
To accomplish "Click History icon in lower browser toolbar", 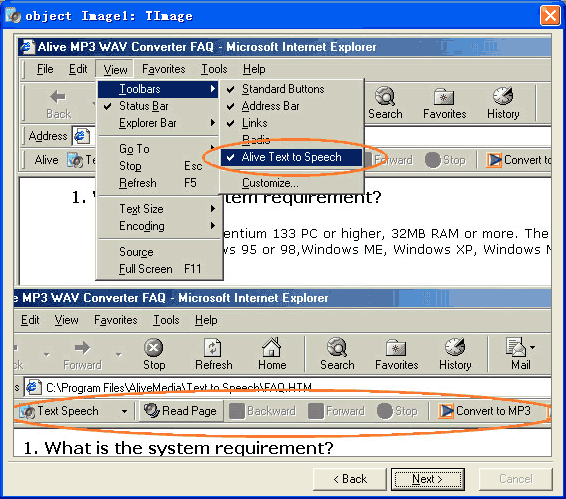I will coord(455,354).
